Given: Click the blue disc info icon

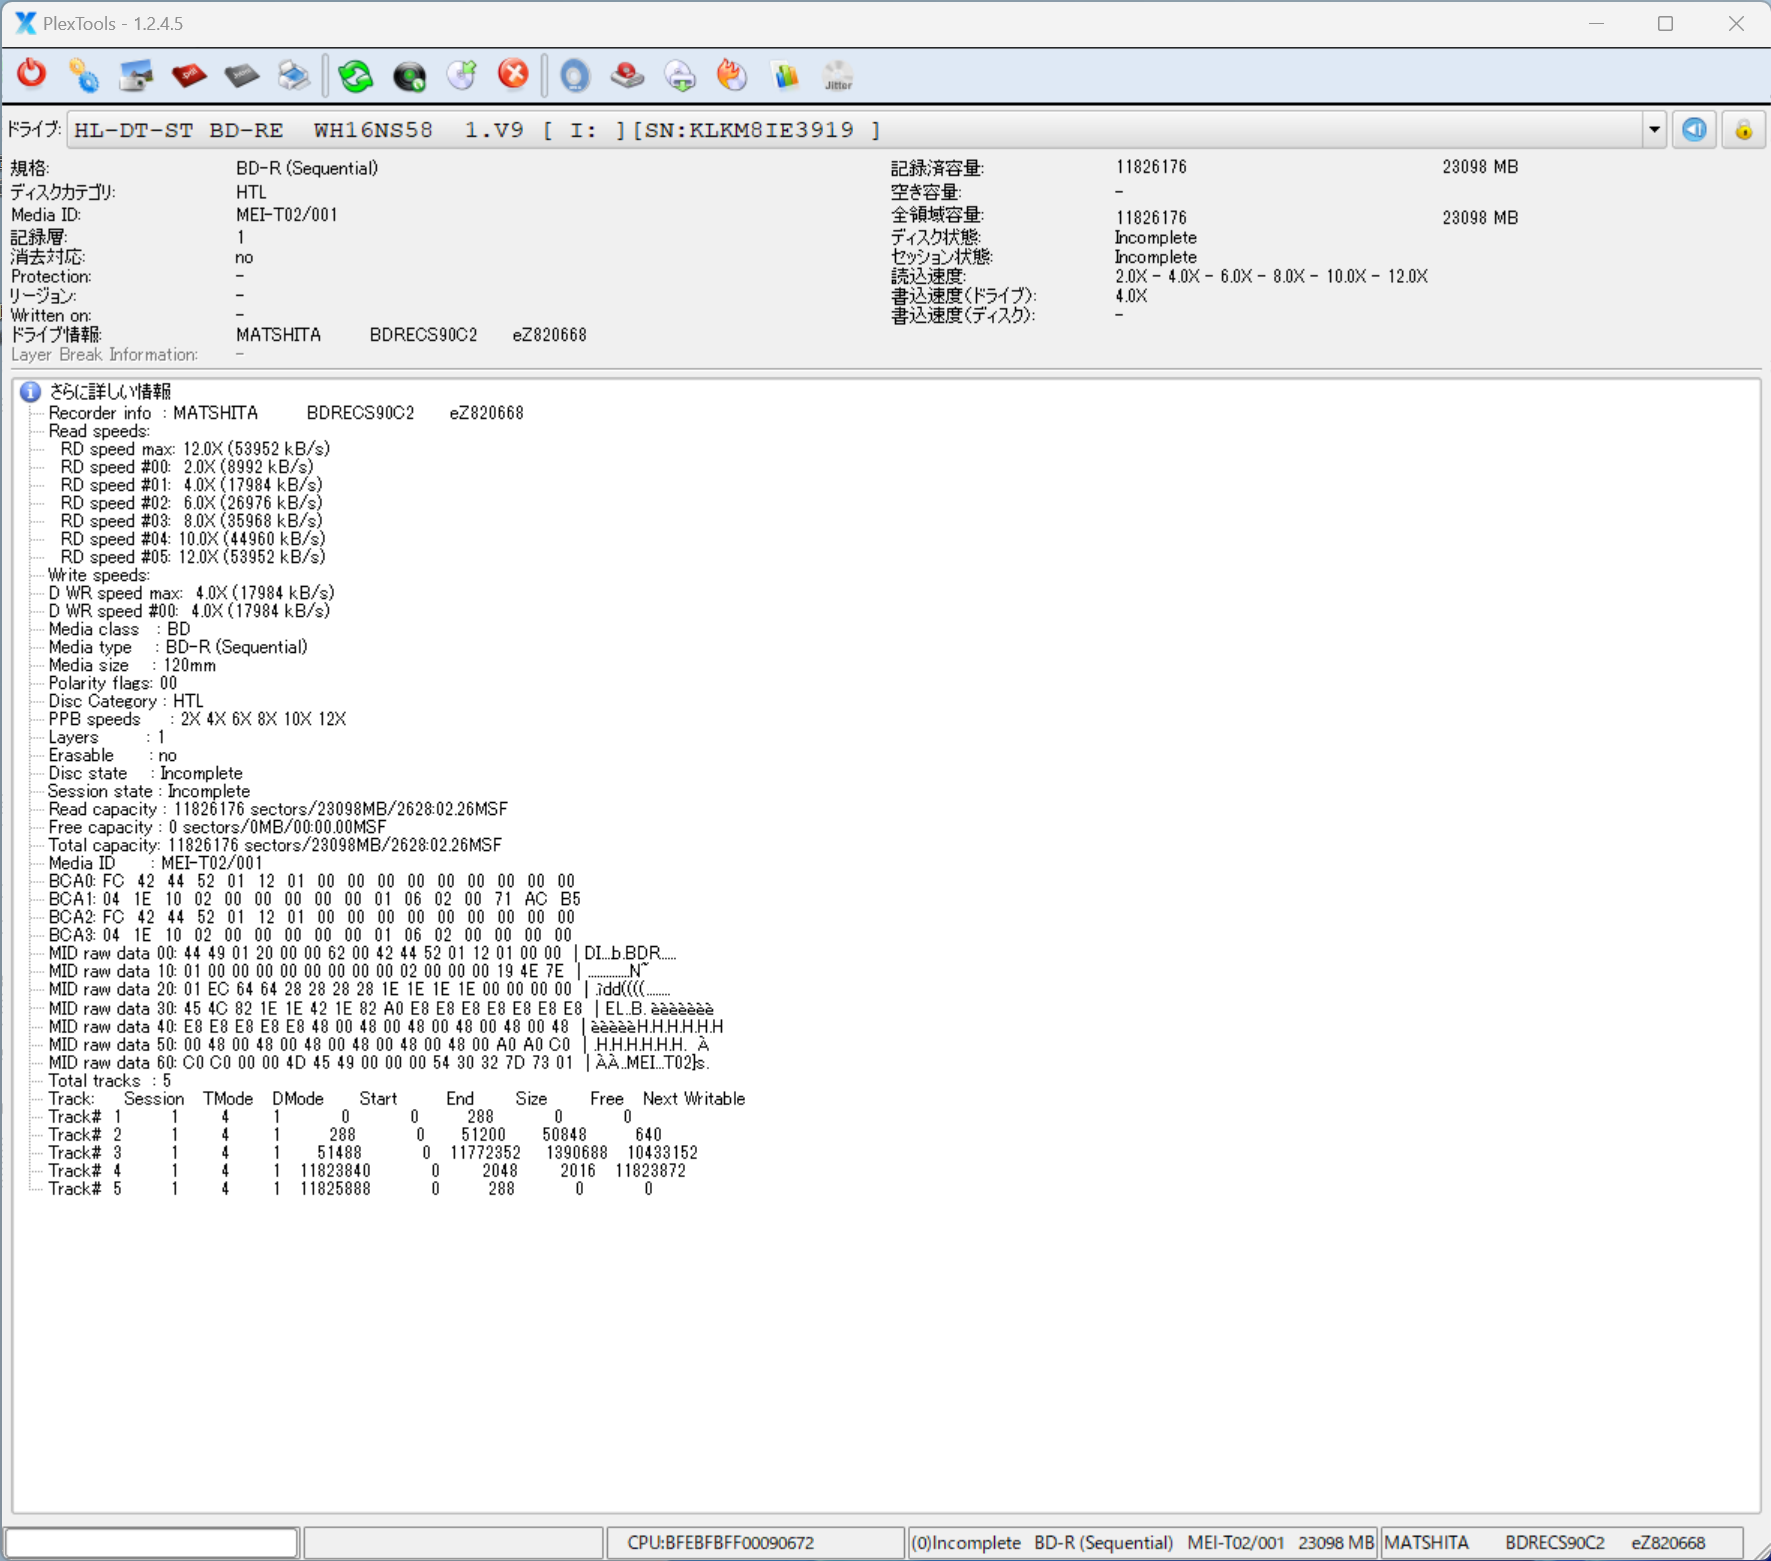Looking at the screenshot, I should pos(575,75).
